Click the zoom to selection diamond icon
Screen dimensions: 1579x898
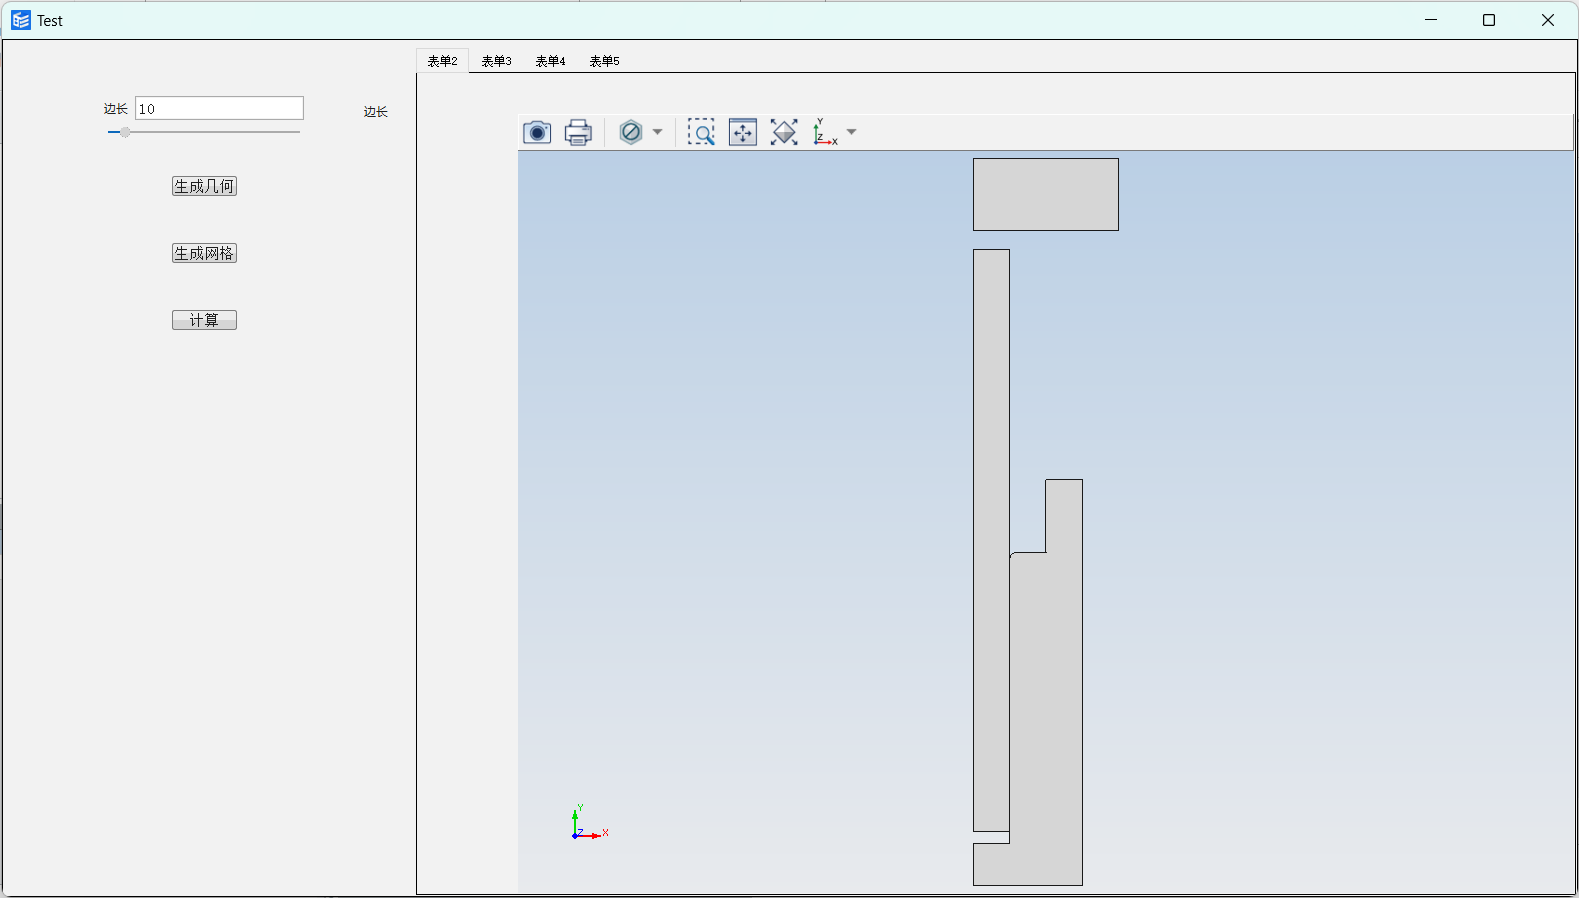coord(784,132)
